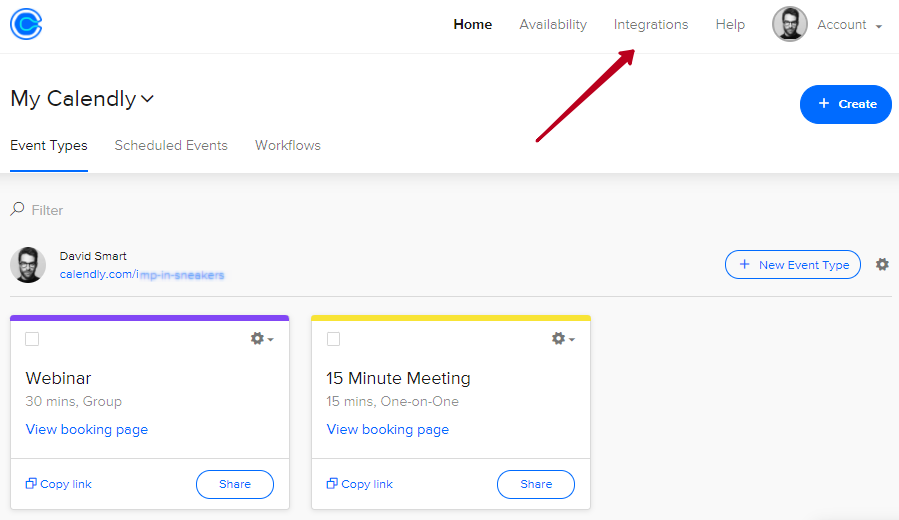
Task: Switch to the Workflows tab
Action: (x=288, y=146)
